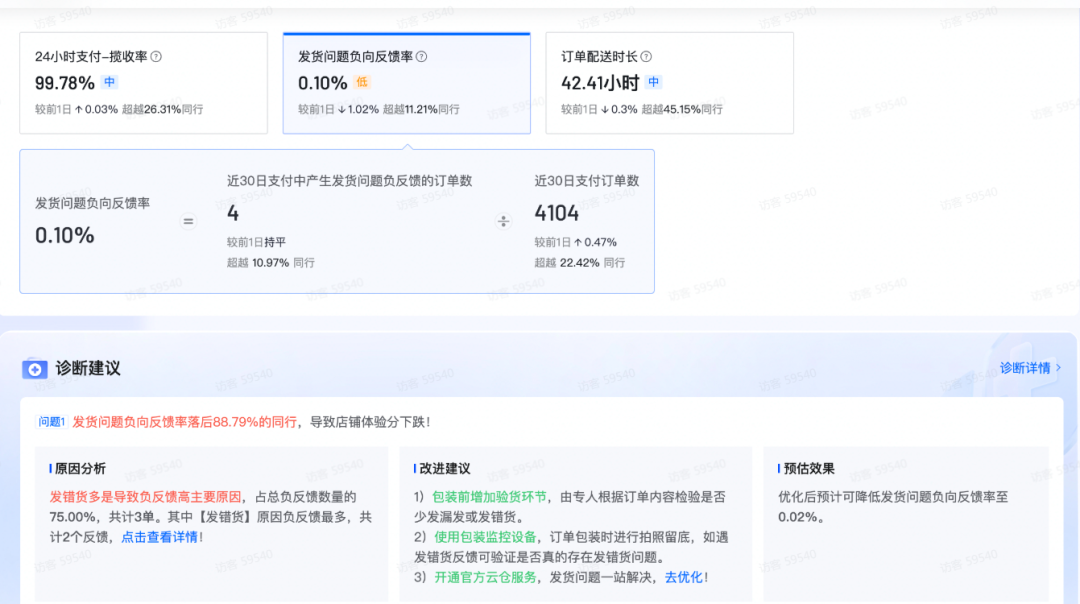
Task: Click the equals sign icon in formula
Action: (188, 221)
